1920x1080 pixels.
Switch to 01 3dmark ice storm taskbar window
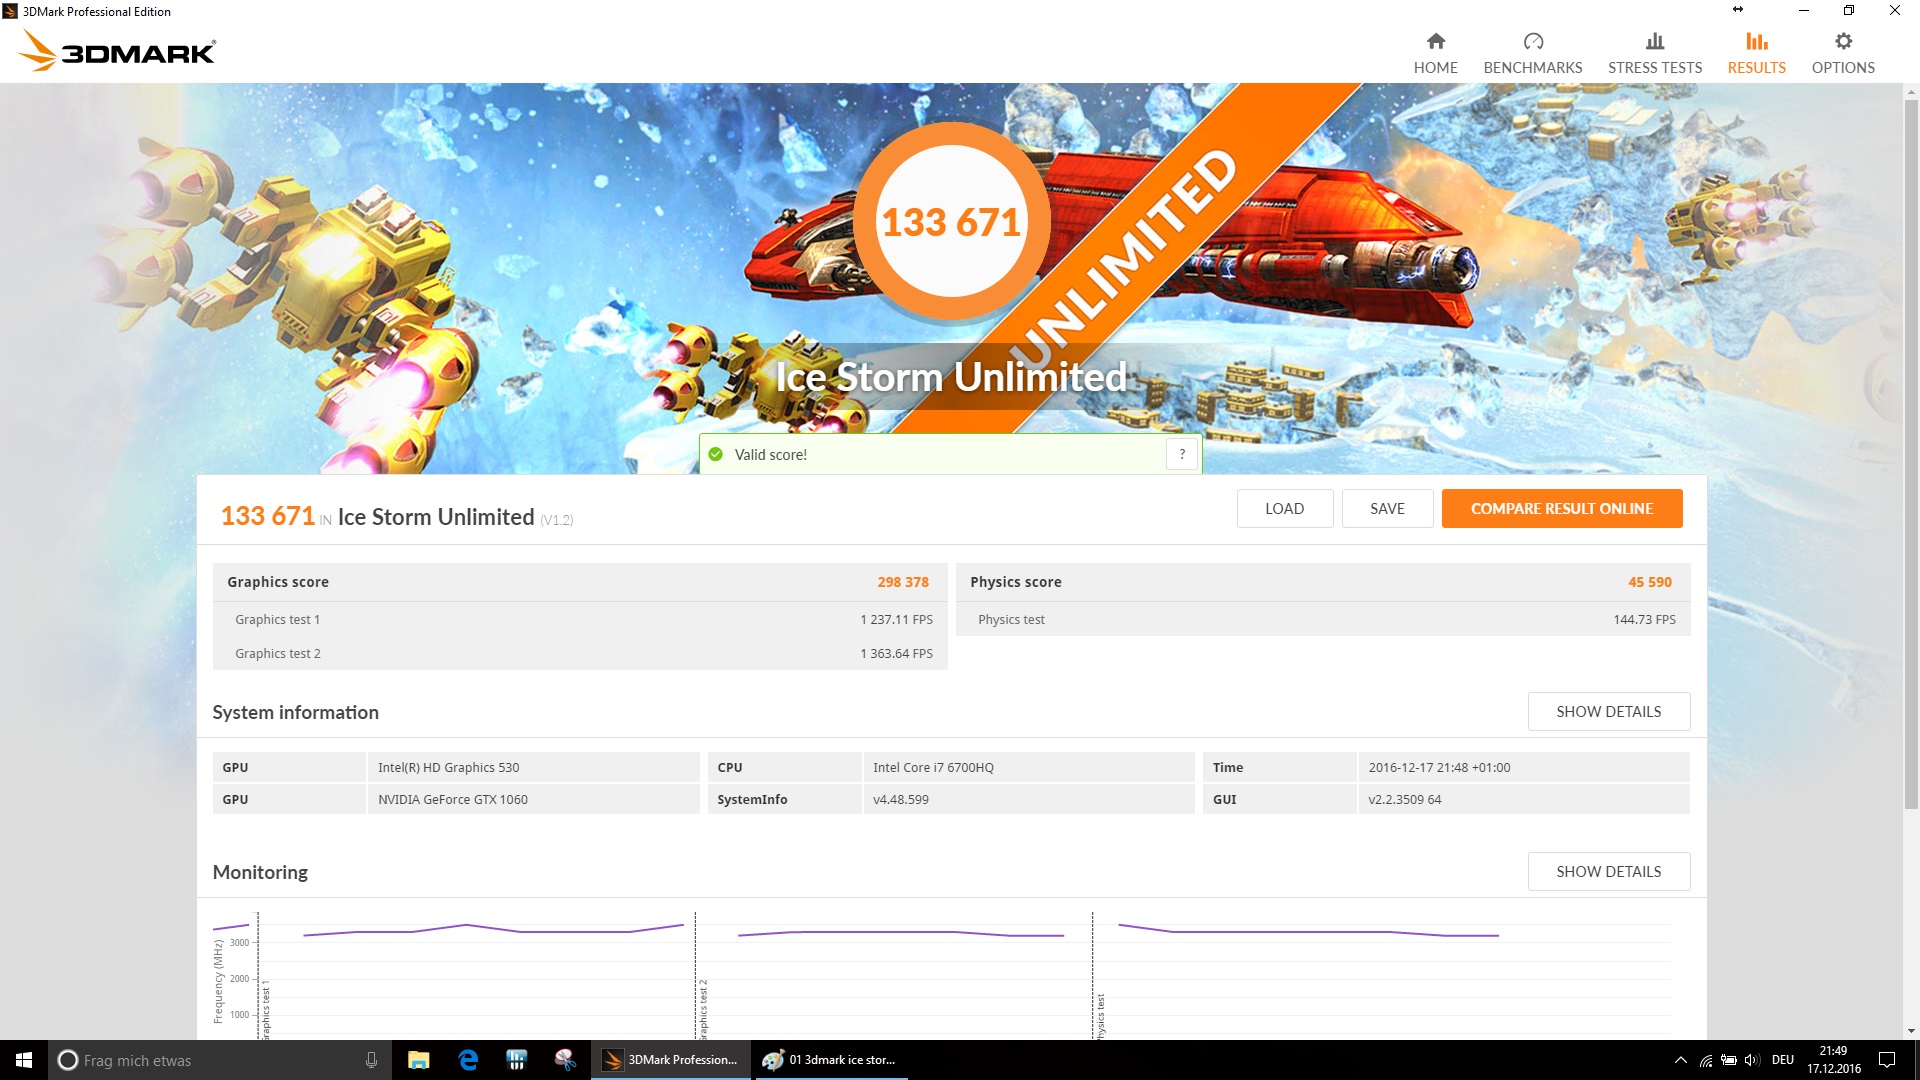[830, 1060]
